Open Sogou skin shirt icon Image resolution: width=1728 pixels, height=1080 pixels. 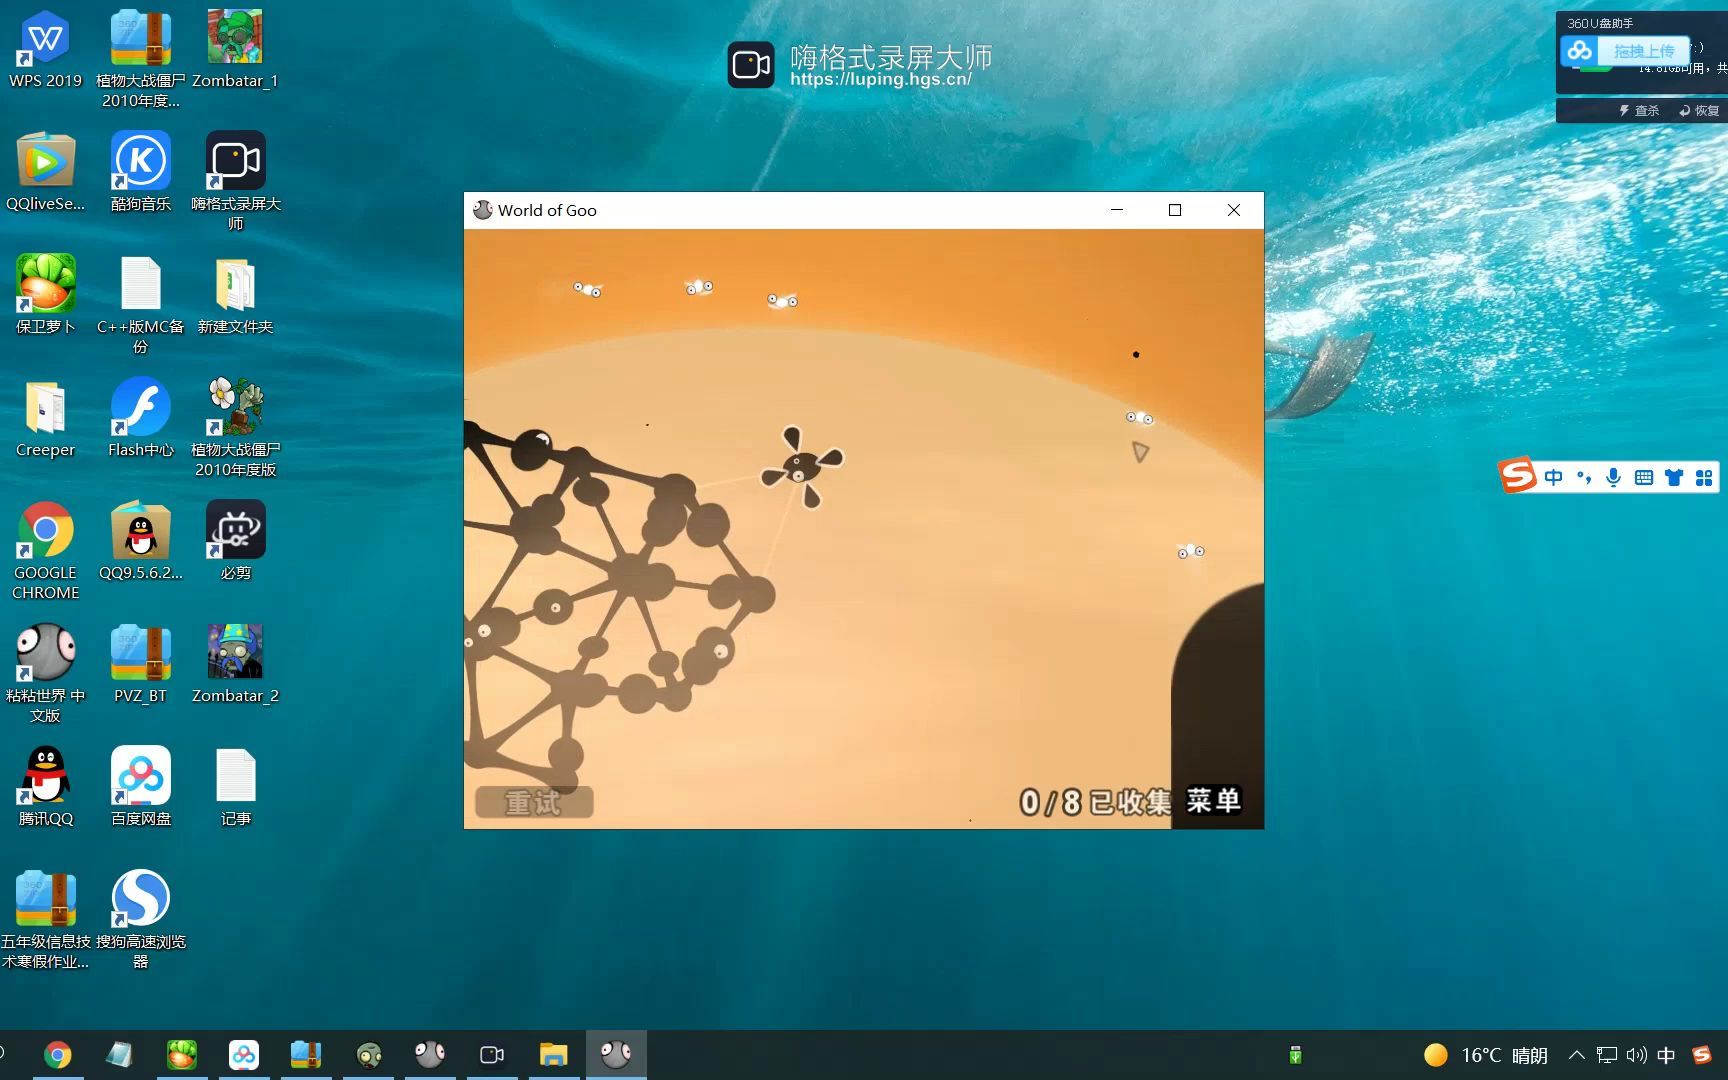[1674, 477]
